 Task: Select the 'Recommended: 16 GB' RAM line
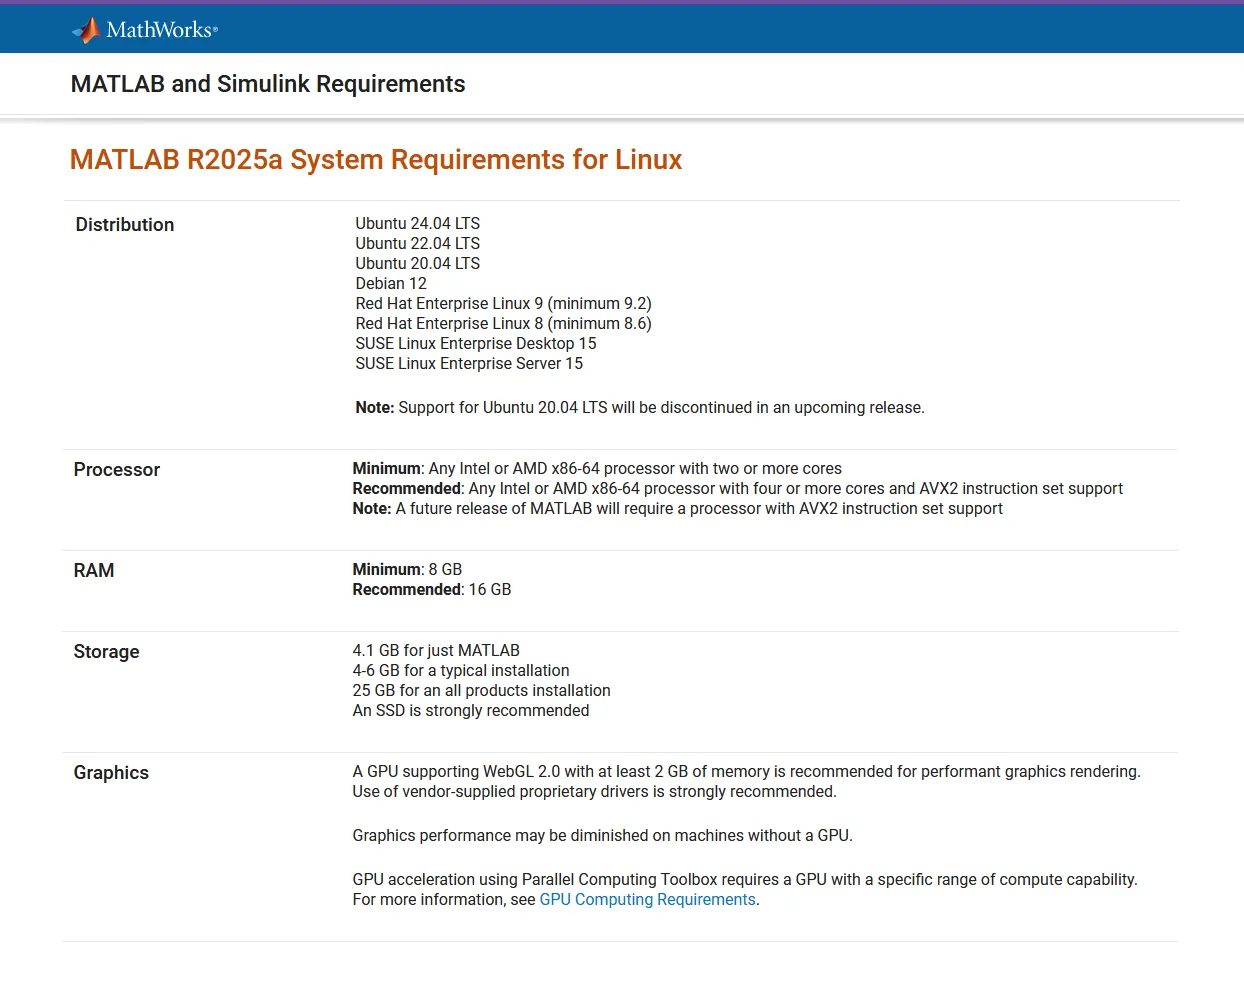pos(432,590)
